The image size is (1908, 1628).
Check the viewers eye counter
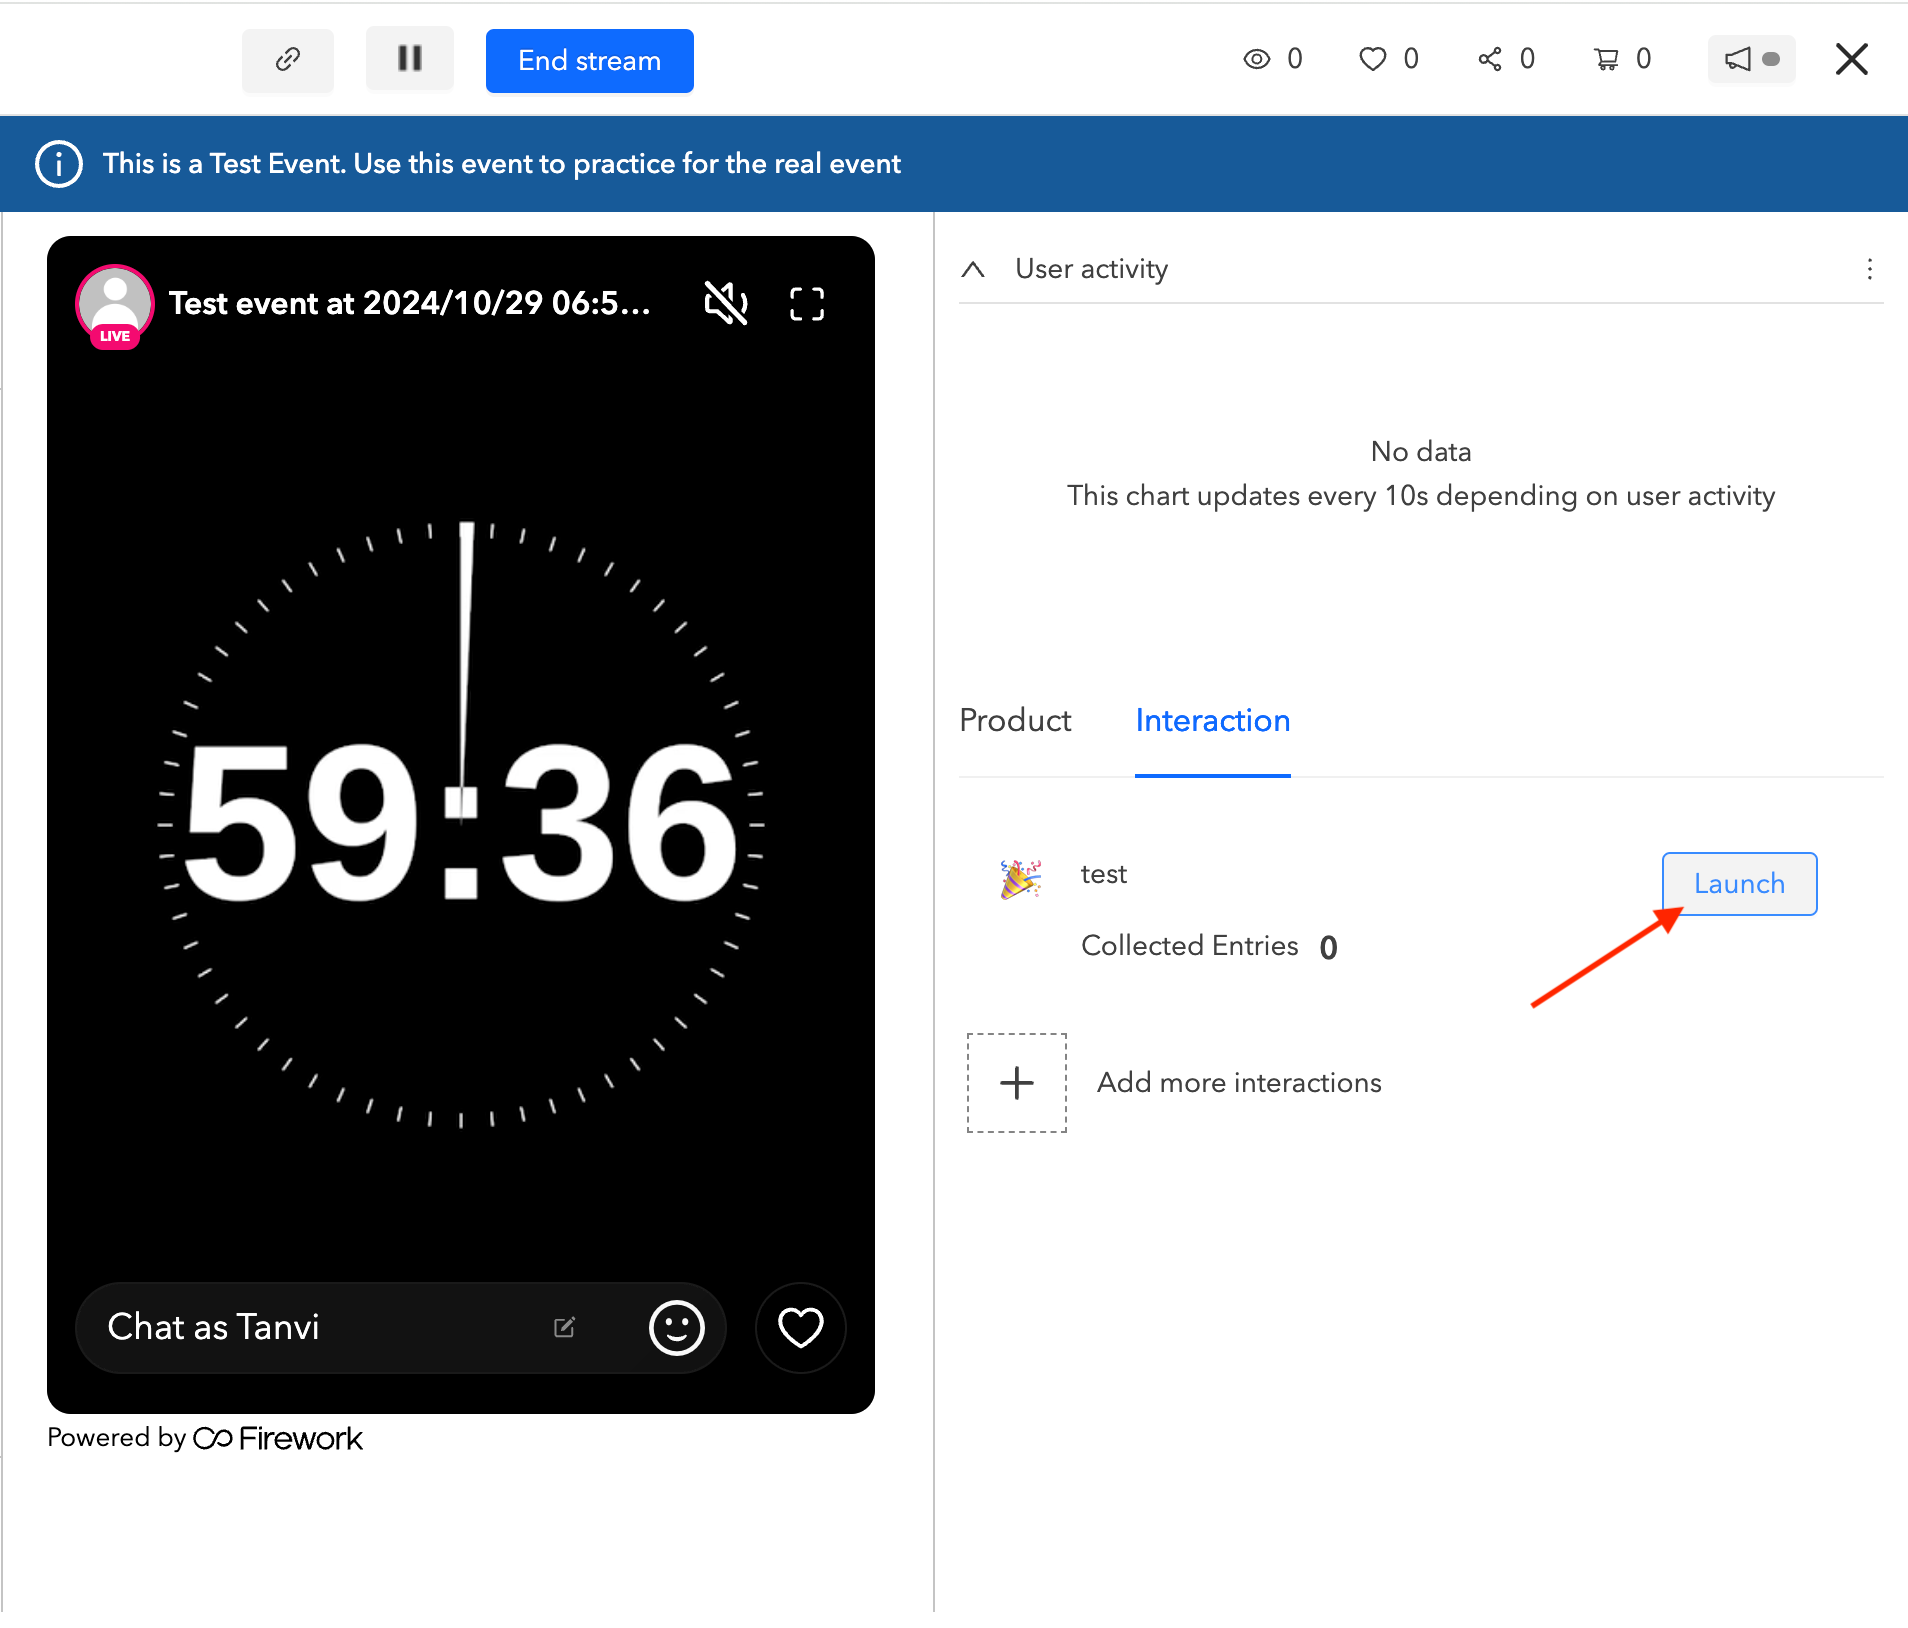coord(1273,59)
